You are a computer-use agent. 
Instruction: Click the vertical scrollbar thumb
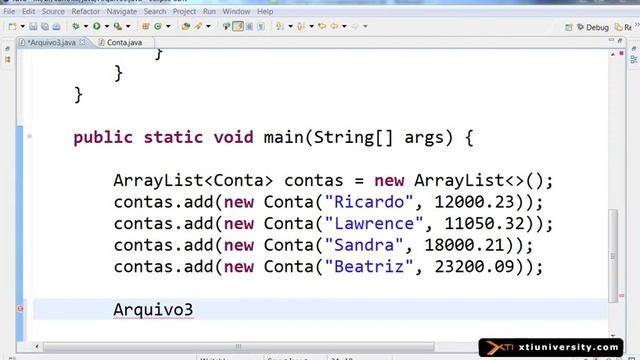click(613, 256)
